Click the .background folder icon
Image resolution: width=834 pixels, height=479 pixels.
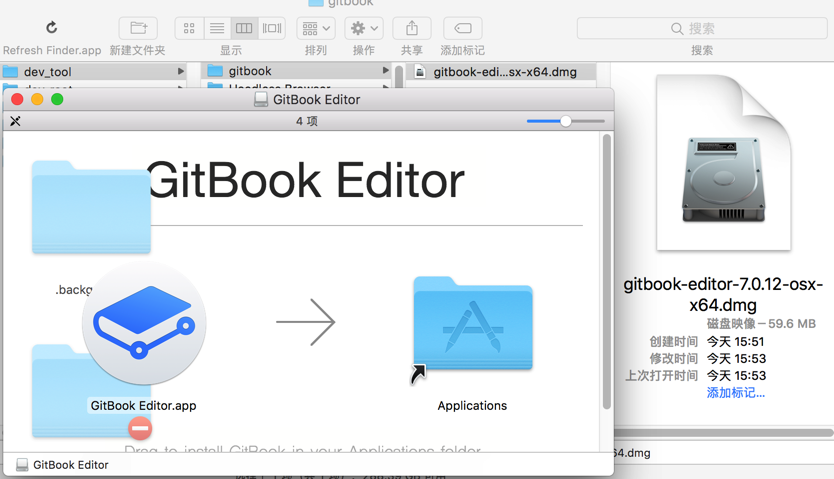(x=91, y=207)
